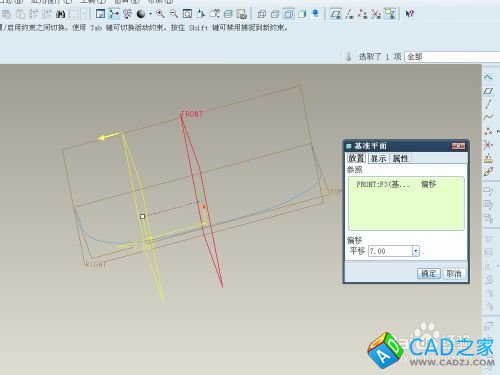Toggle datum axis display on or off
Image resolution: width=500 pixels, height=375 pixels.
click(349, 14)
